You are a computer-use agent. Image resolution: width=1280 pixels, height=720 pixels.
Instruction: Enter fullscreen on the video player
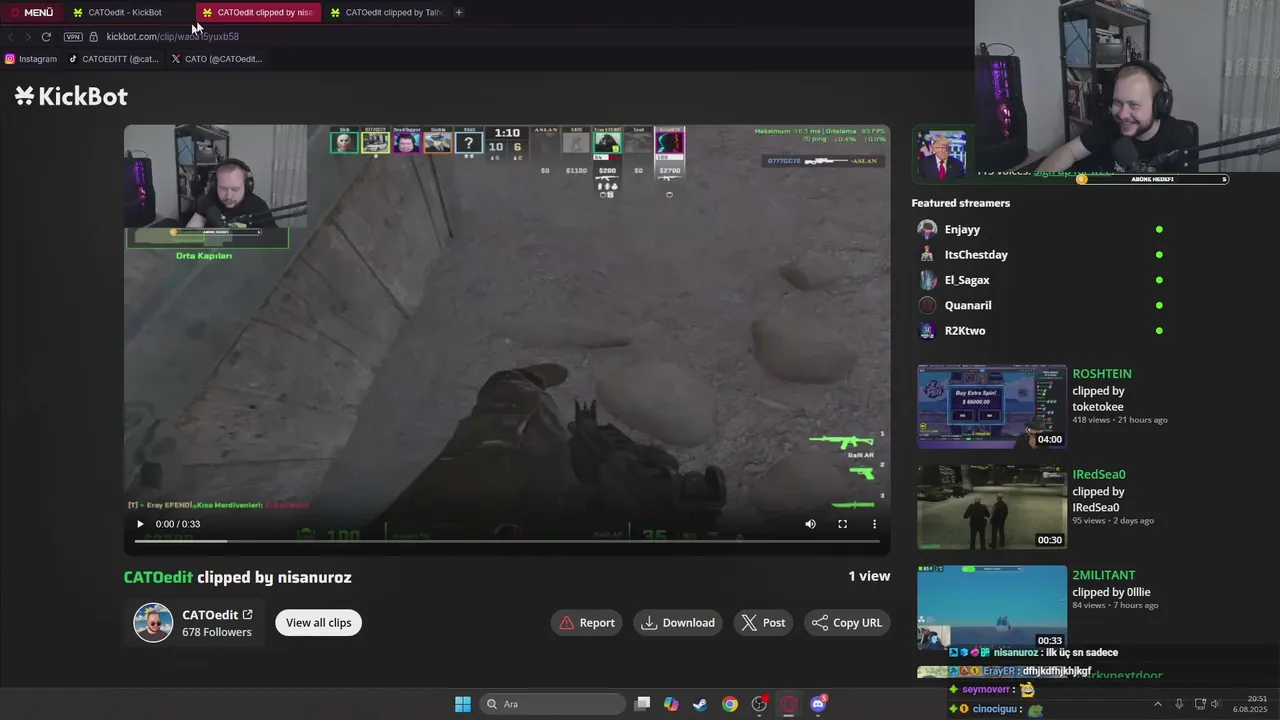click(842, 524)
